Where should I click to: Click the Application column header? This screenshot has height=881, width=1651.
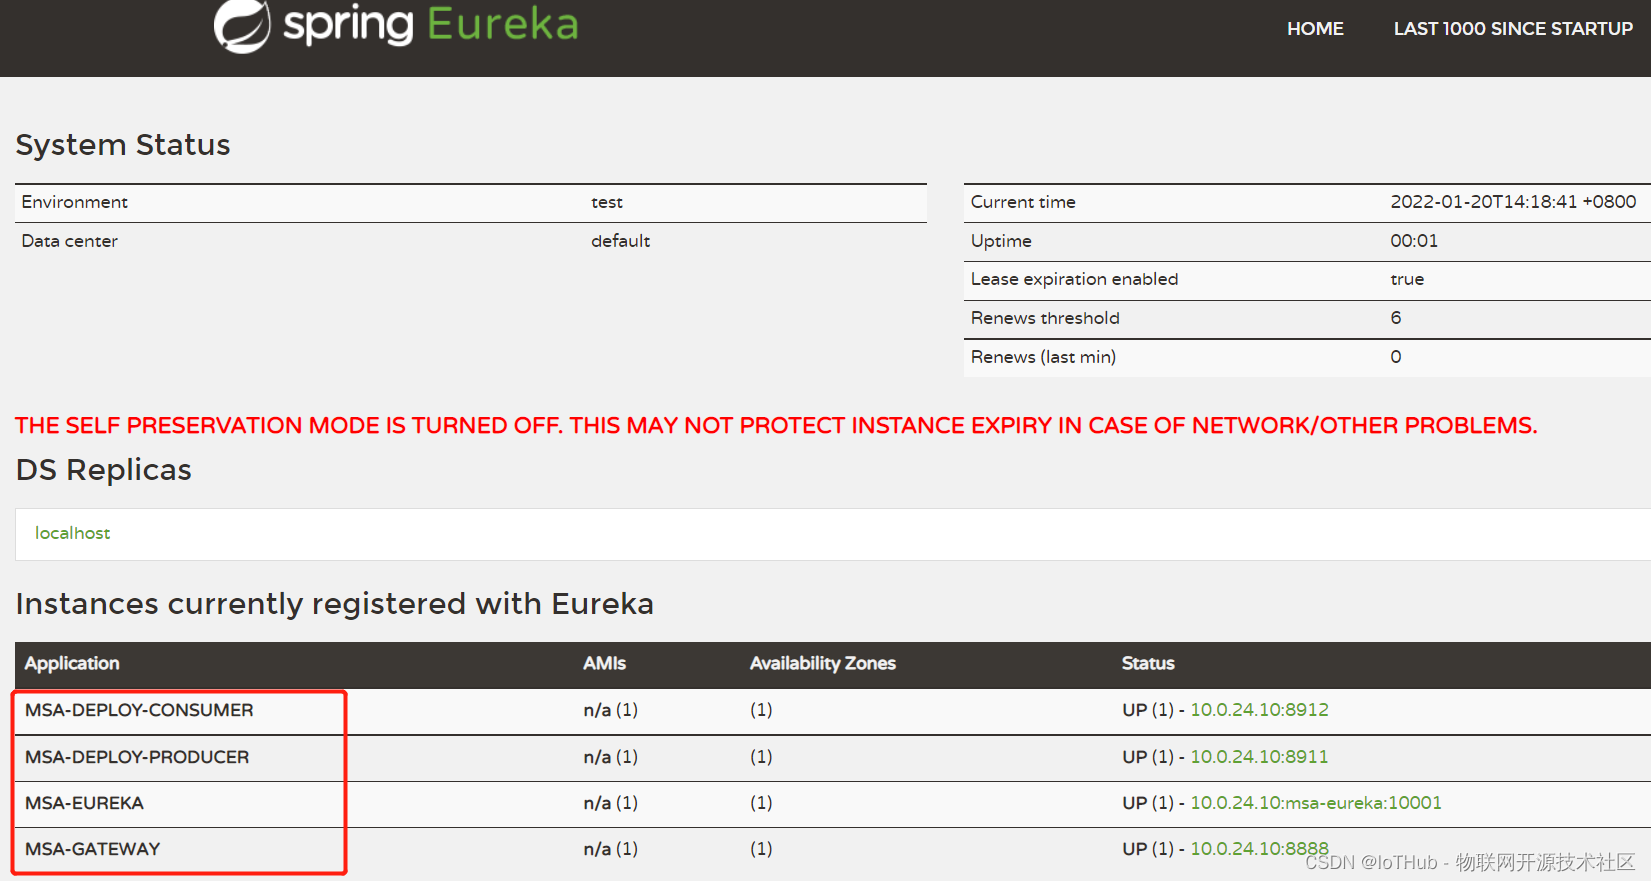pyautogui.click(x=72, y=663)
